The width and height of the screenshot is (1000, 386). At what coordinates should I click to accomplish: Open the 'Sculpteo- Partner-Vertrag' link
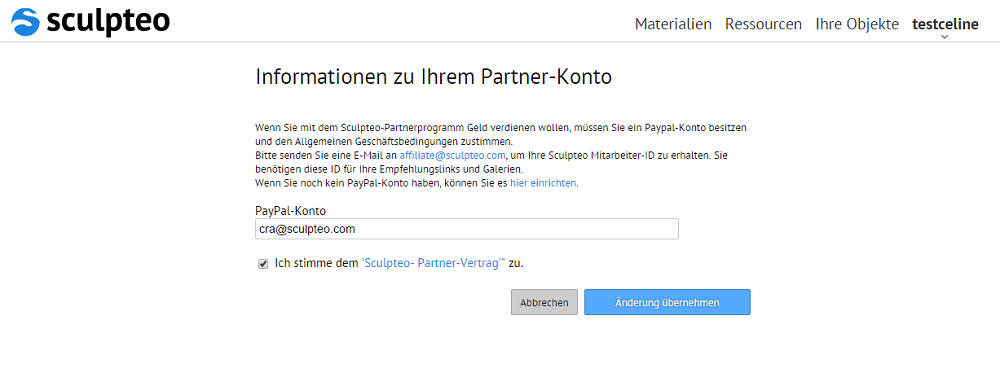[x=434, y=263]
